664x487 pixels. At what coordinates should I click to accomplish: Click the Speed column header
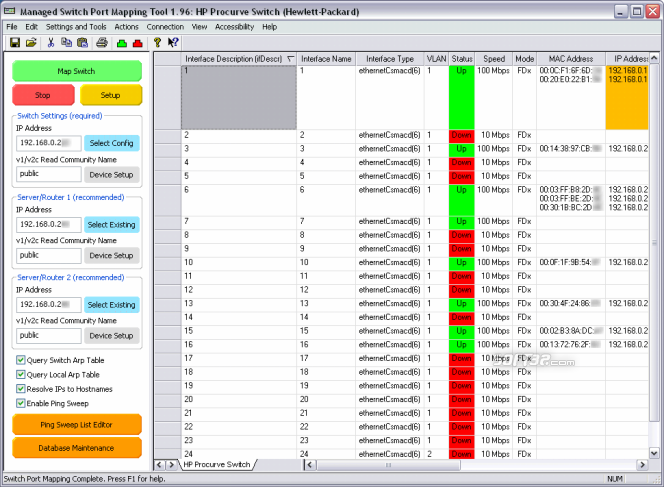(494, 59)
